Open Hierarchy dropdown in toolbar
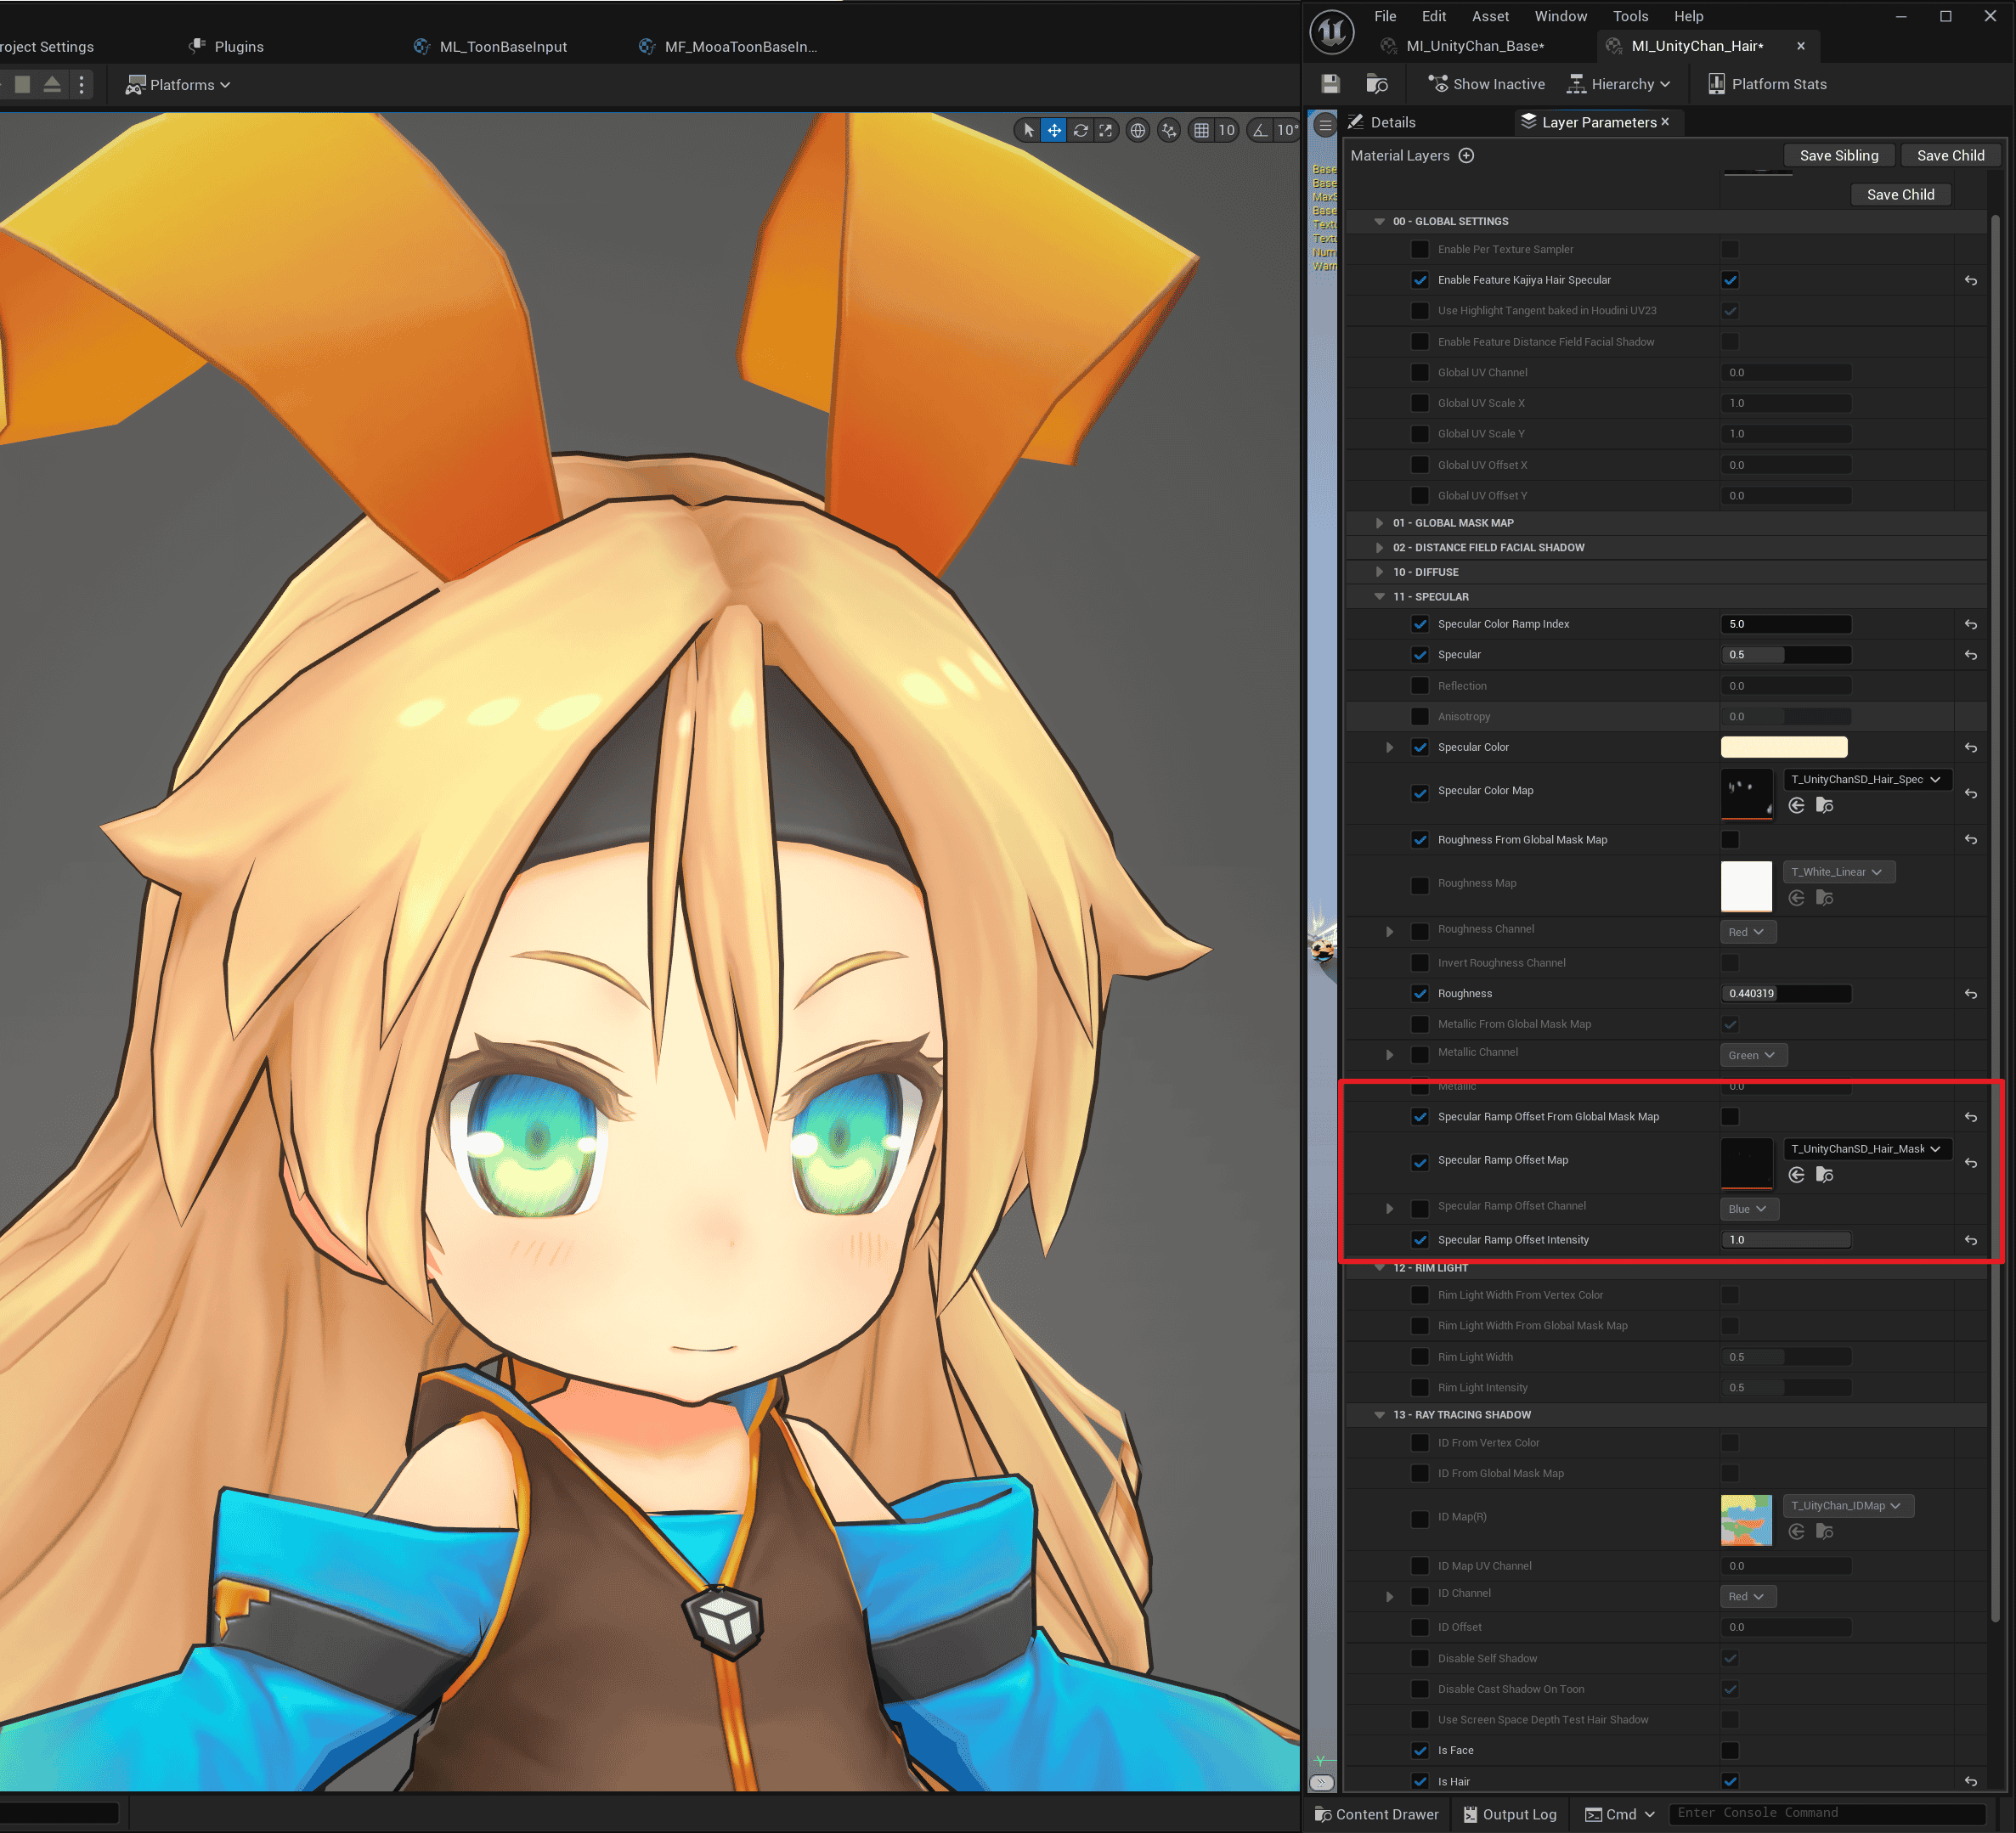2016x1833 pixels. point(1618,84)
